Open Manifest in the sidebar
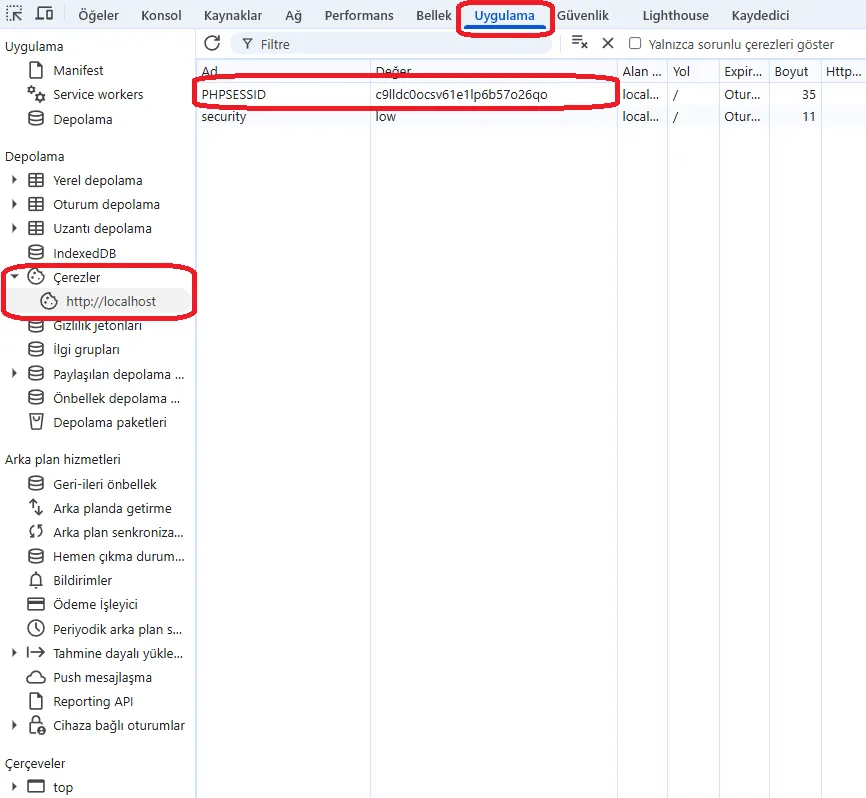The image size is (866, 798). 78,71
